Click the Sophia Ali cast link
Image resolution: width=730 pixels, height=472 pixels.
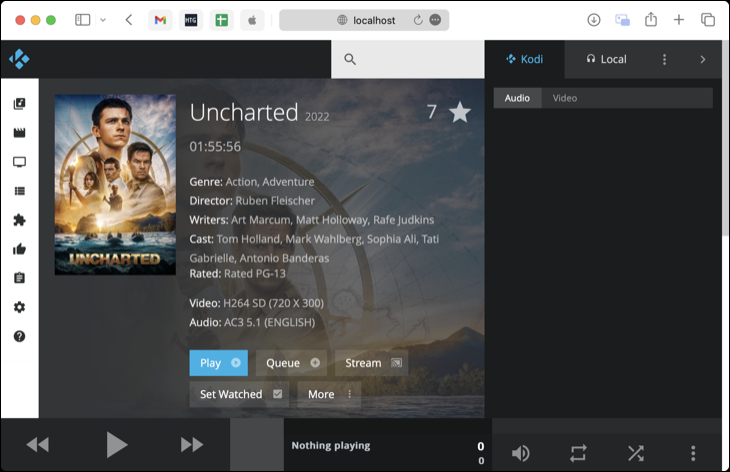[392, 239]
